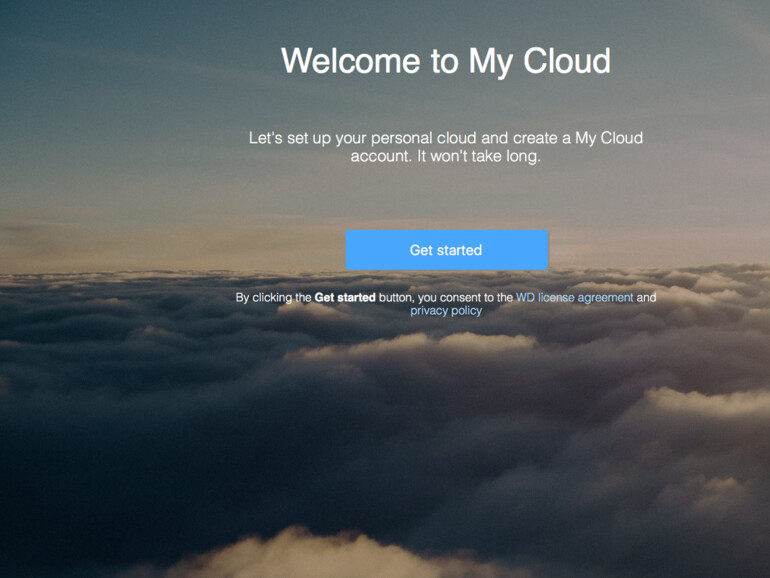Click the blue Get started button

(446, 250)
